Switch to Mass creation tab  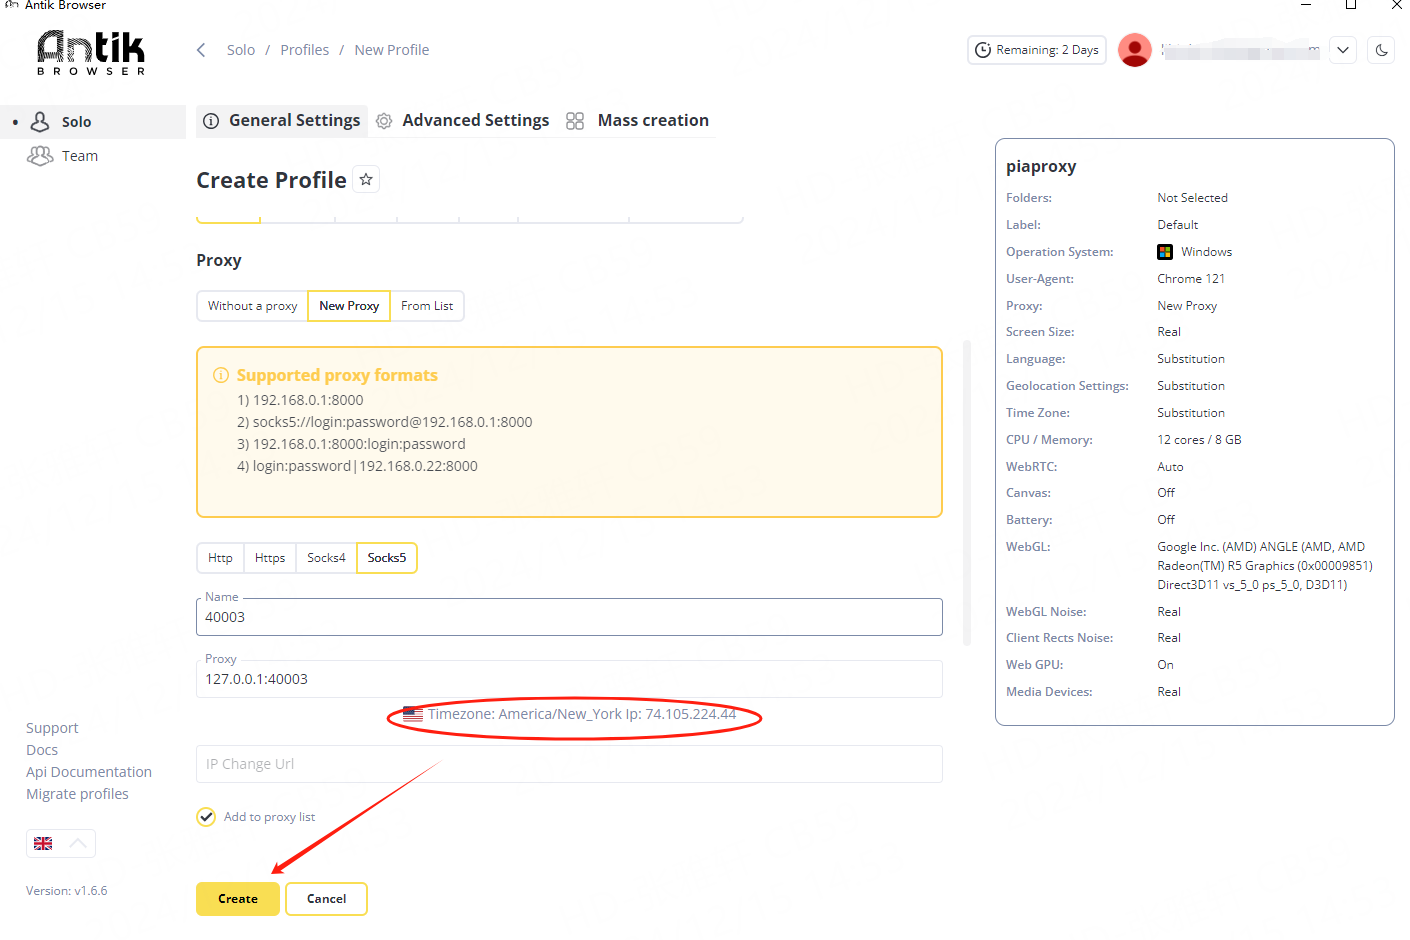coord(652,121)
